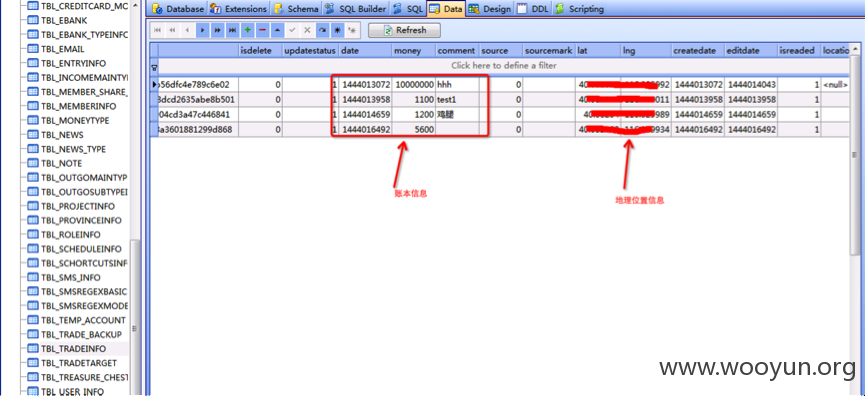Select date cell 1444014659
The height and width of the screenshot is (396, 865).
pos(365,115)
